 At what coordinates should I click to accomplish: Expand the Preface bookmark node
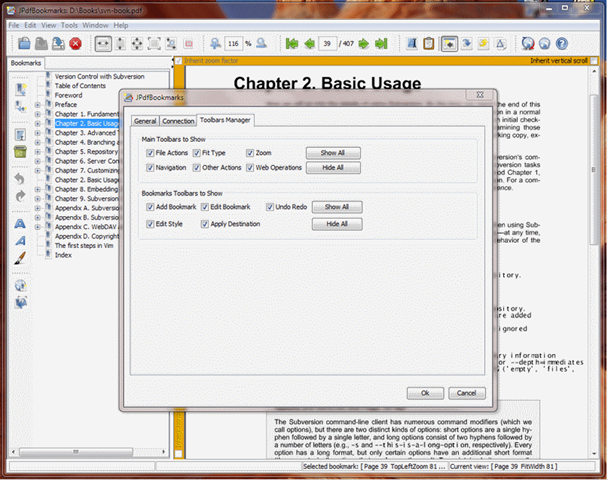pyautogui.click(x=38, y=104)
